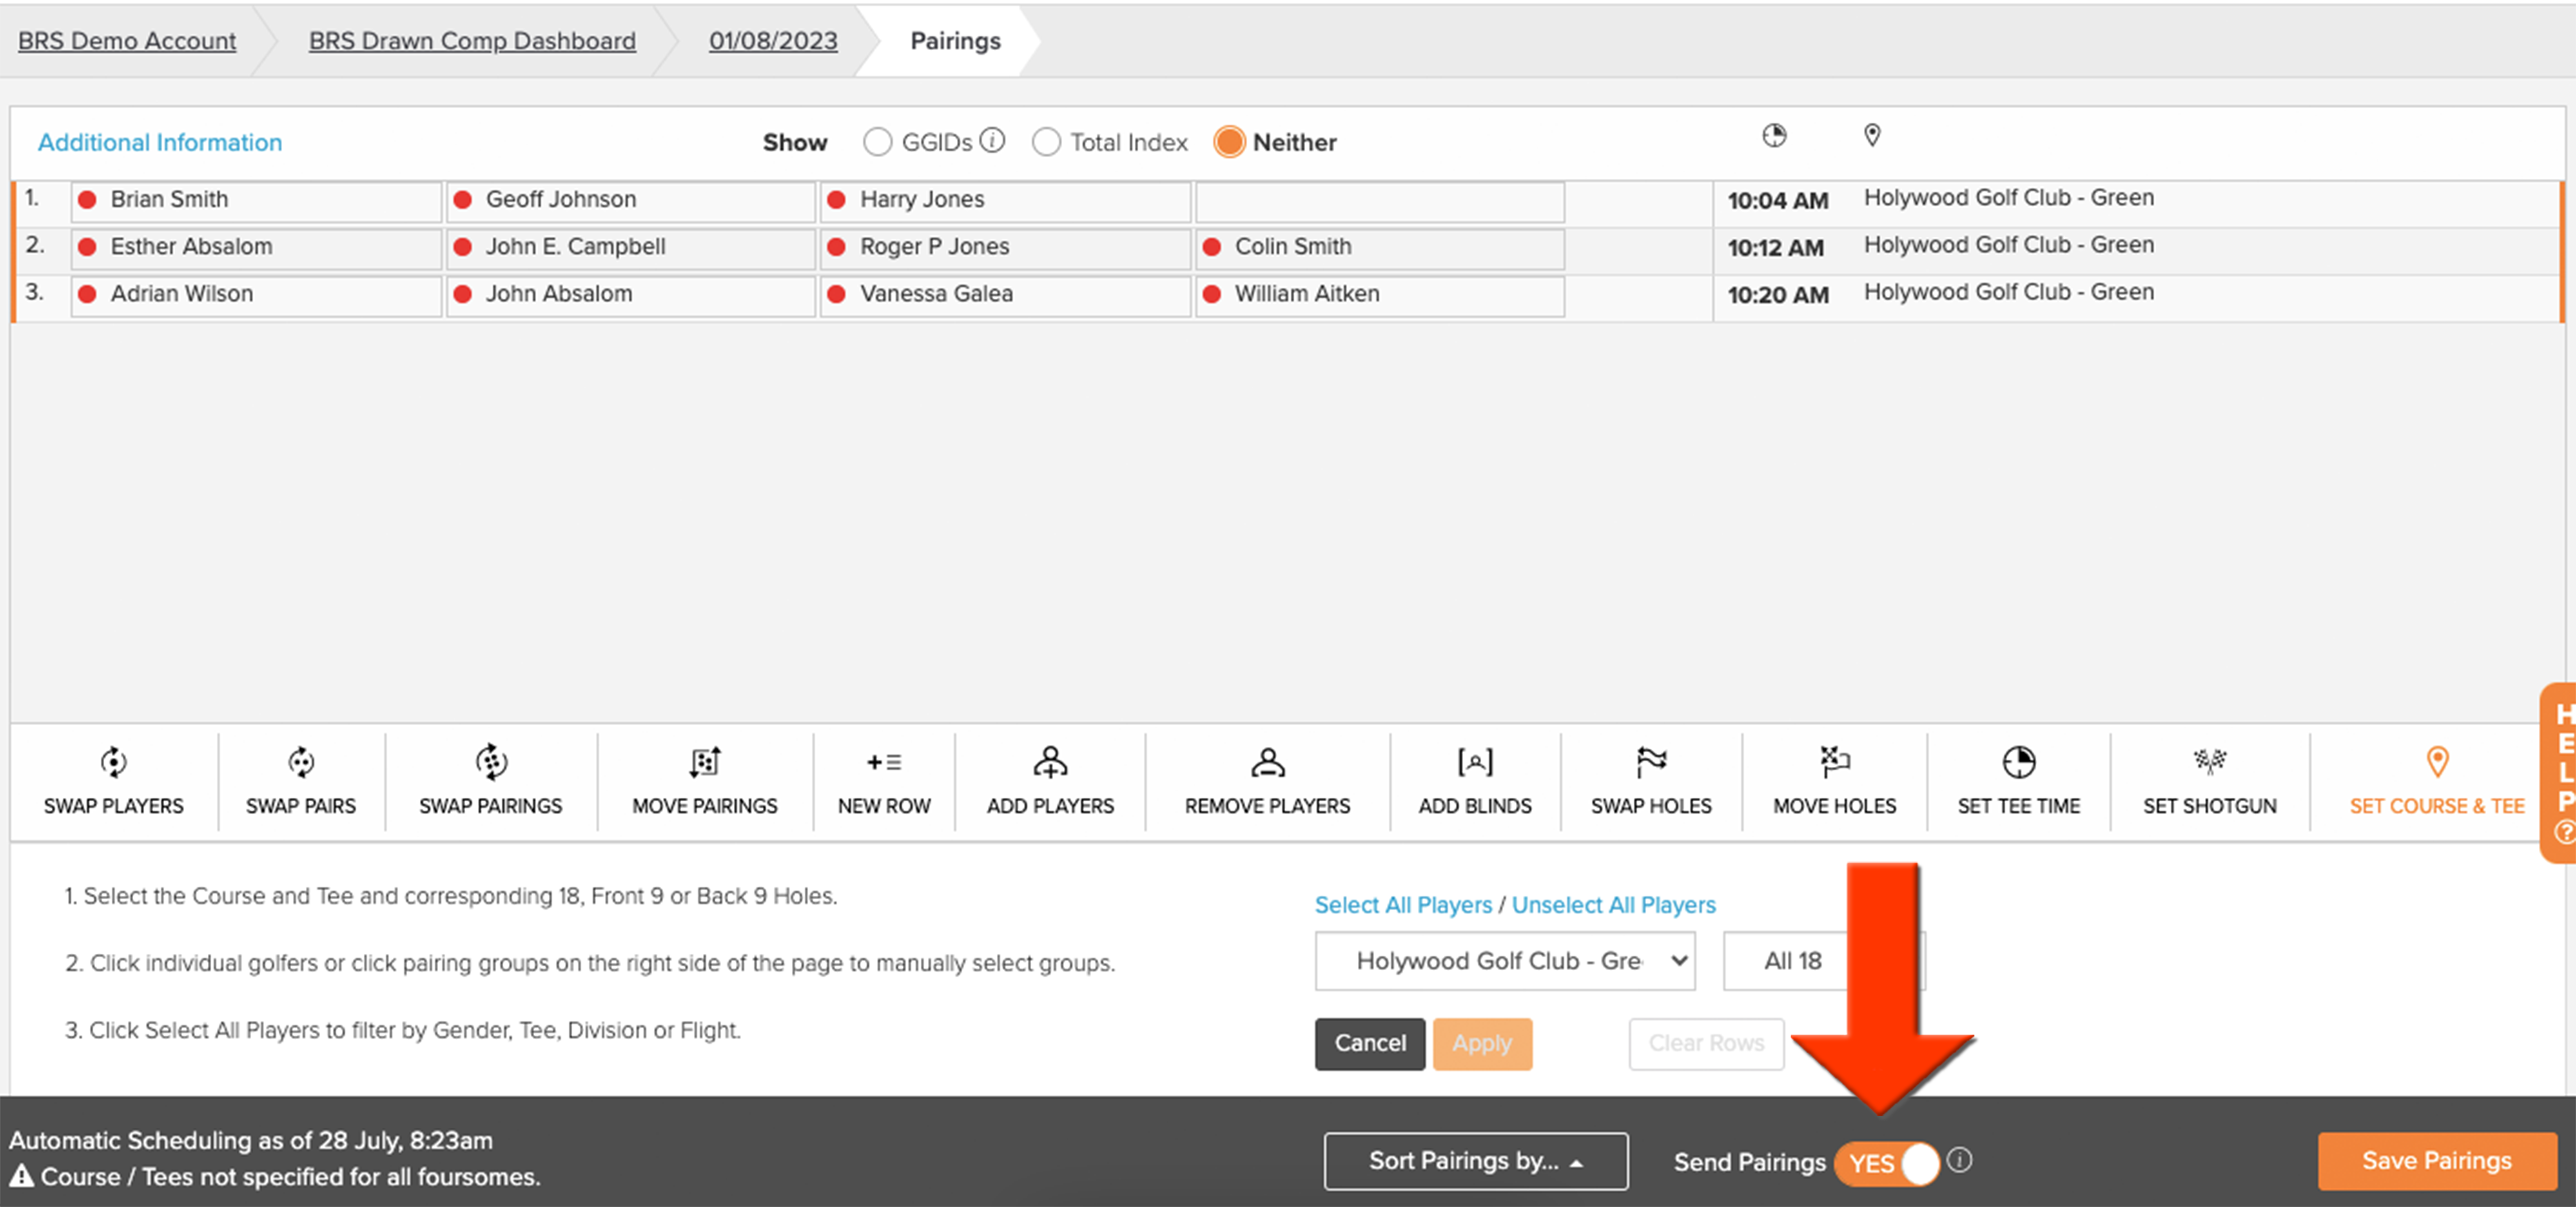Open the Sort Pairings by menu
The image size is (2576, 1207).
coord(1476,1161)
